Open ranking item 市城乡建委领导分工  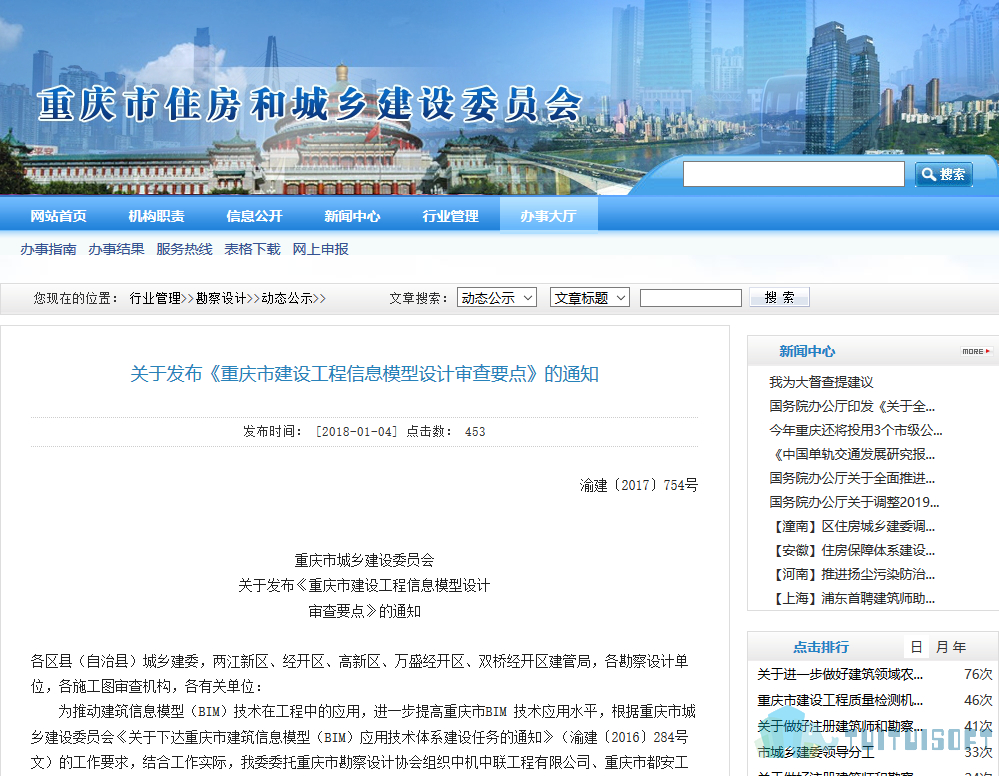click(x=816, y=752)
